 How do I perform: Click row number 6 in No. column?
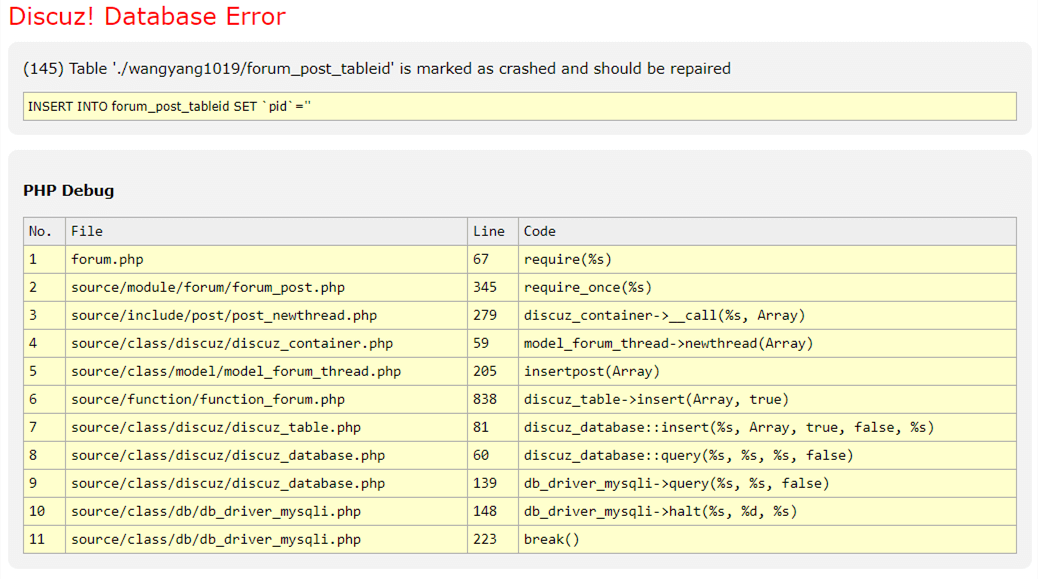[44, 400]
